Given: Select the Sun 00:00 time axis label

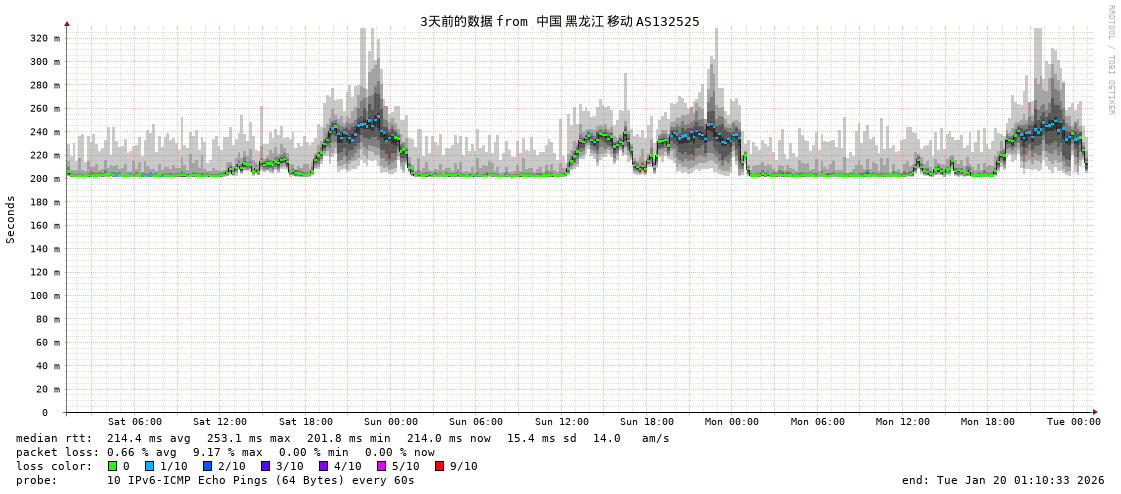Looking at the screenshot, I should [x=391, y=422].
